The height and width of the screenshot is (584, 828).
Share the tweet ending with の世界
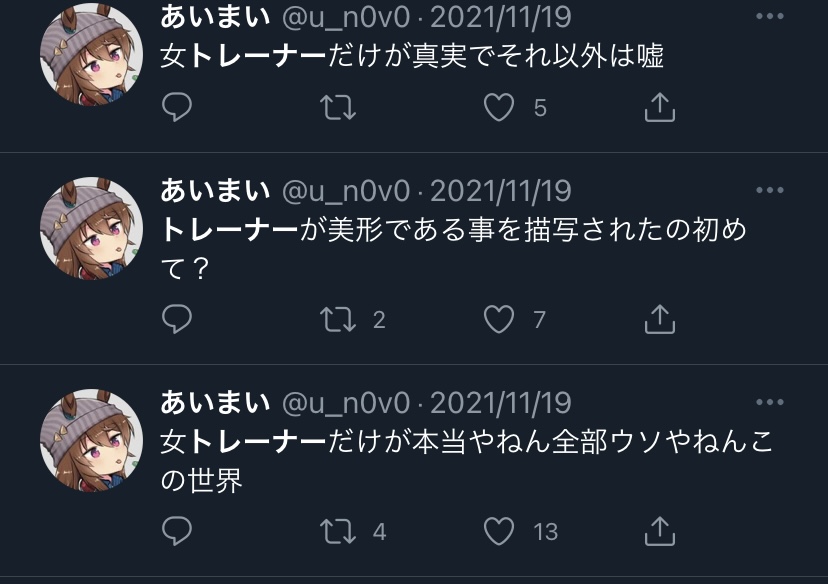click(x=660, y=531)
